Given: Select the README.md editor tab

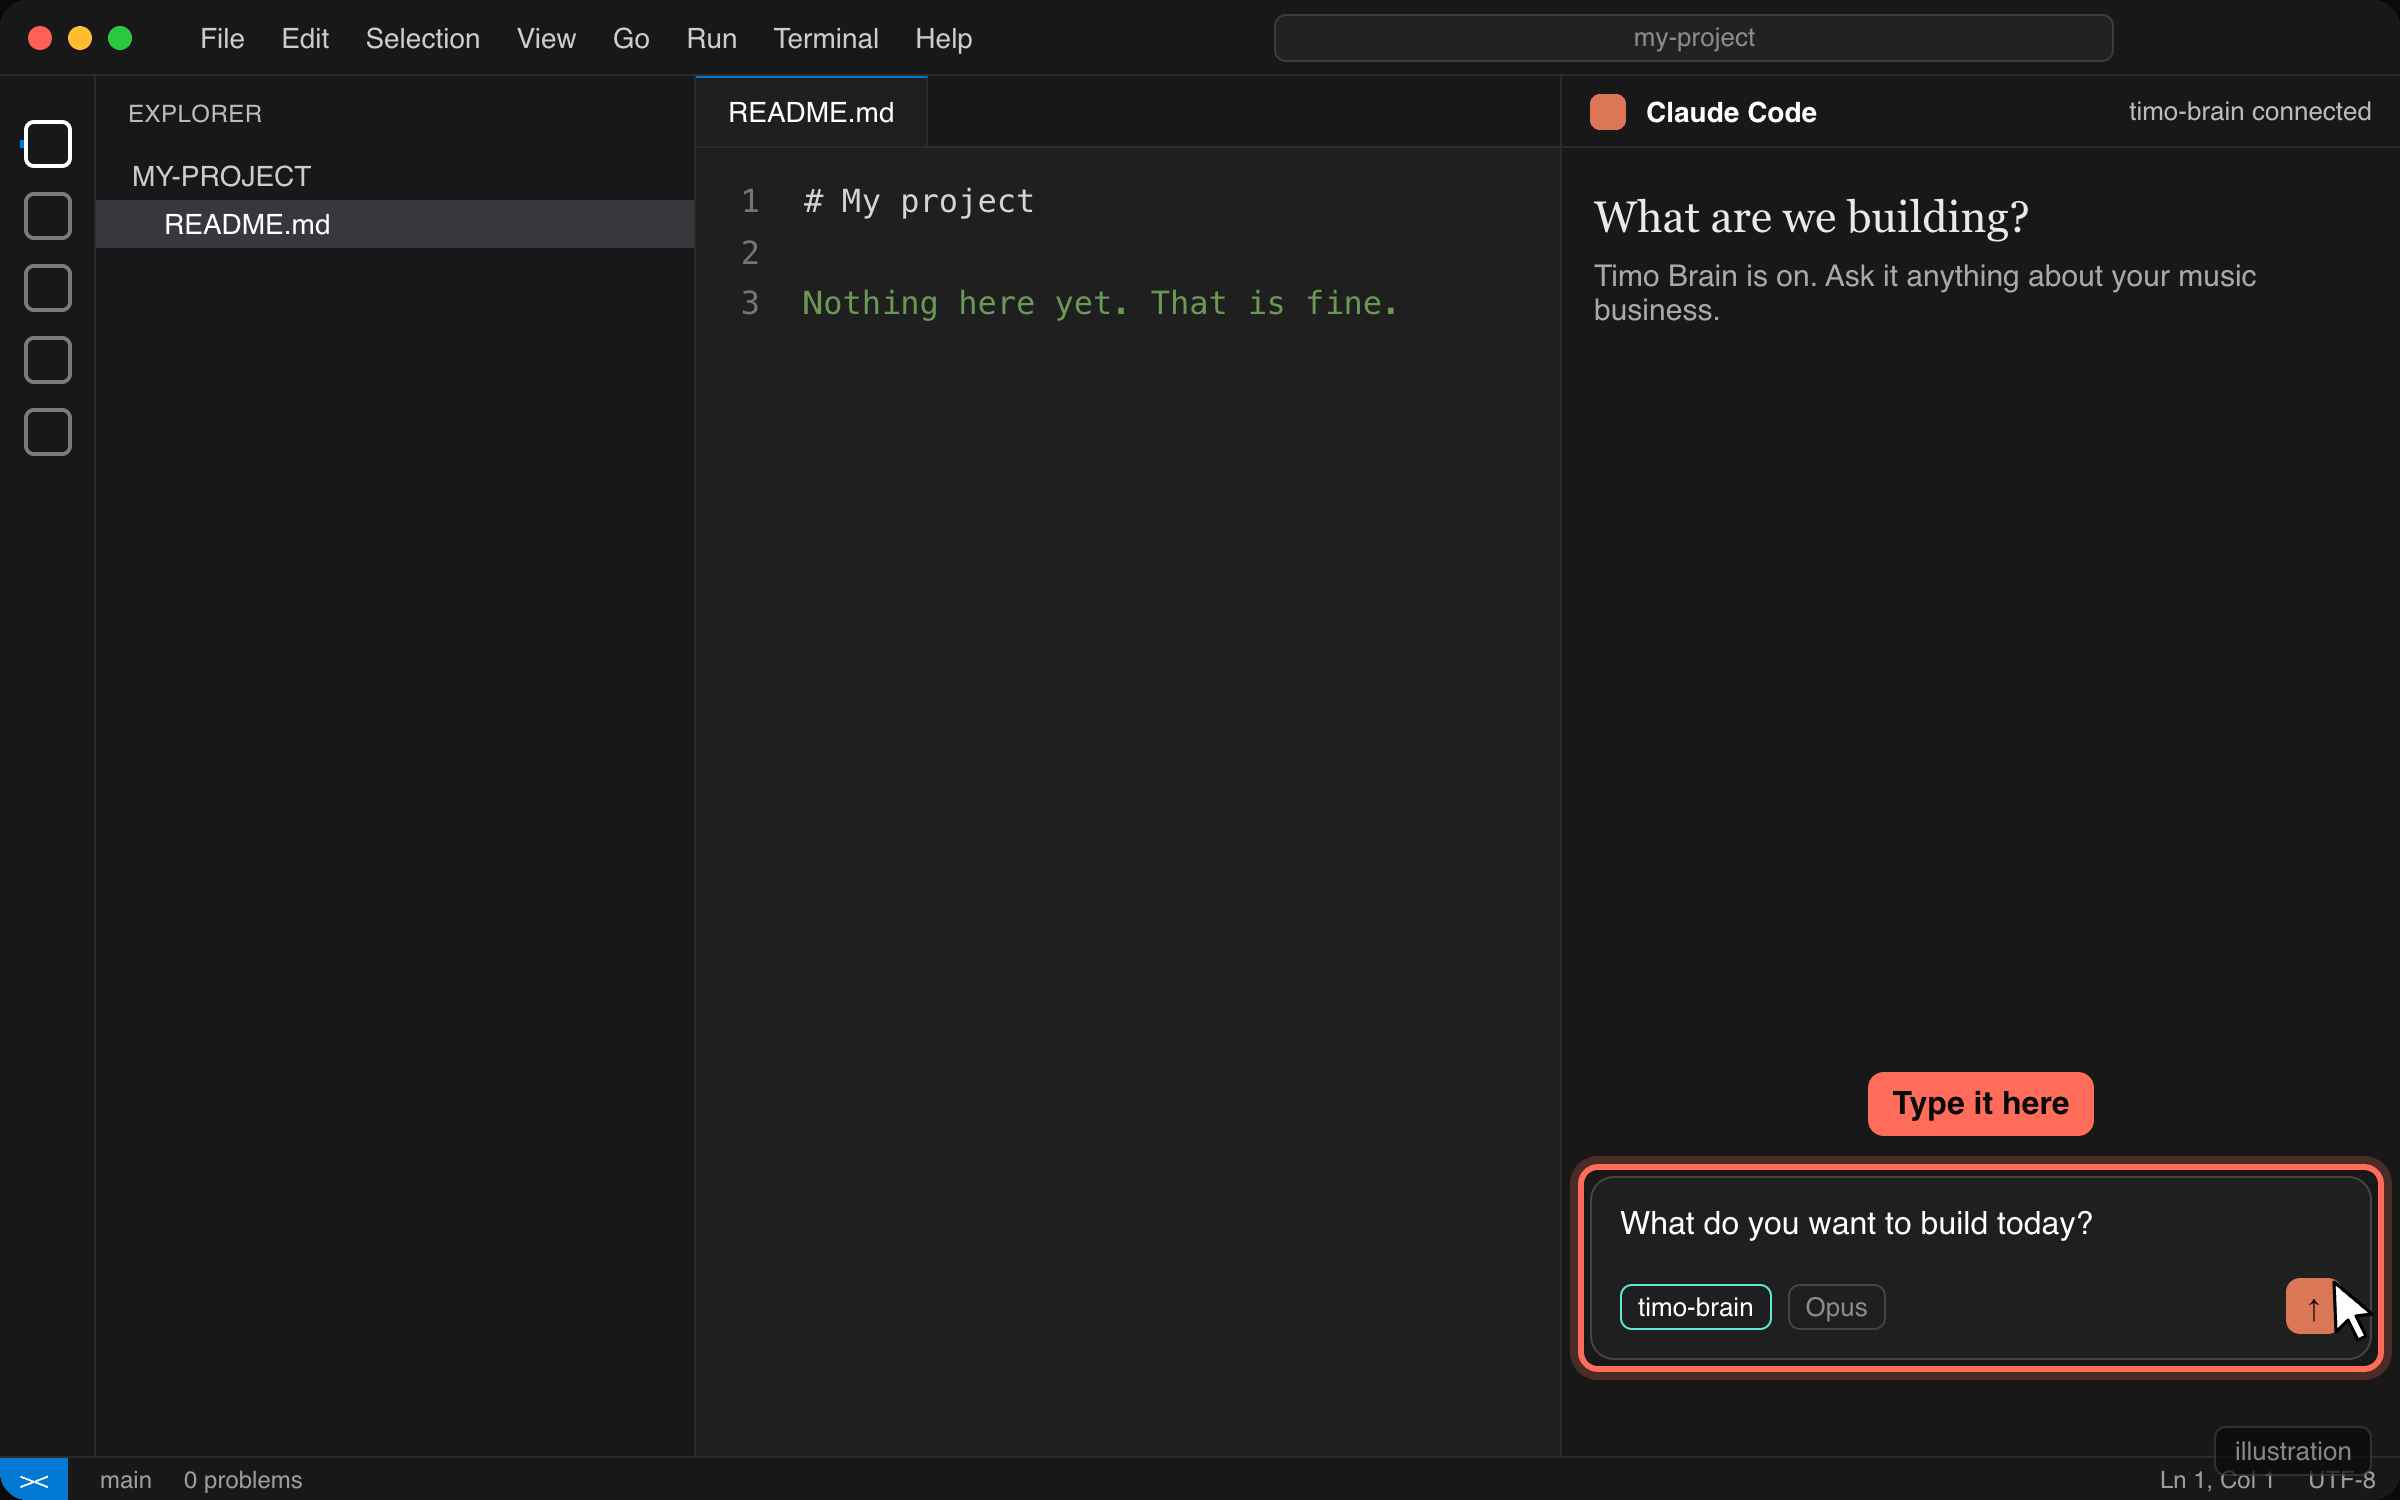Looking at the screenshot, I should (811, 112).
